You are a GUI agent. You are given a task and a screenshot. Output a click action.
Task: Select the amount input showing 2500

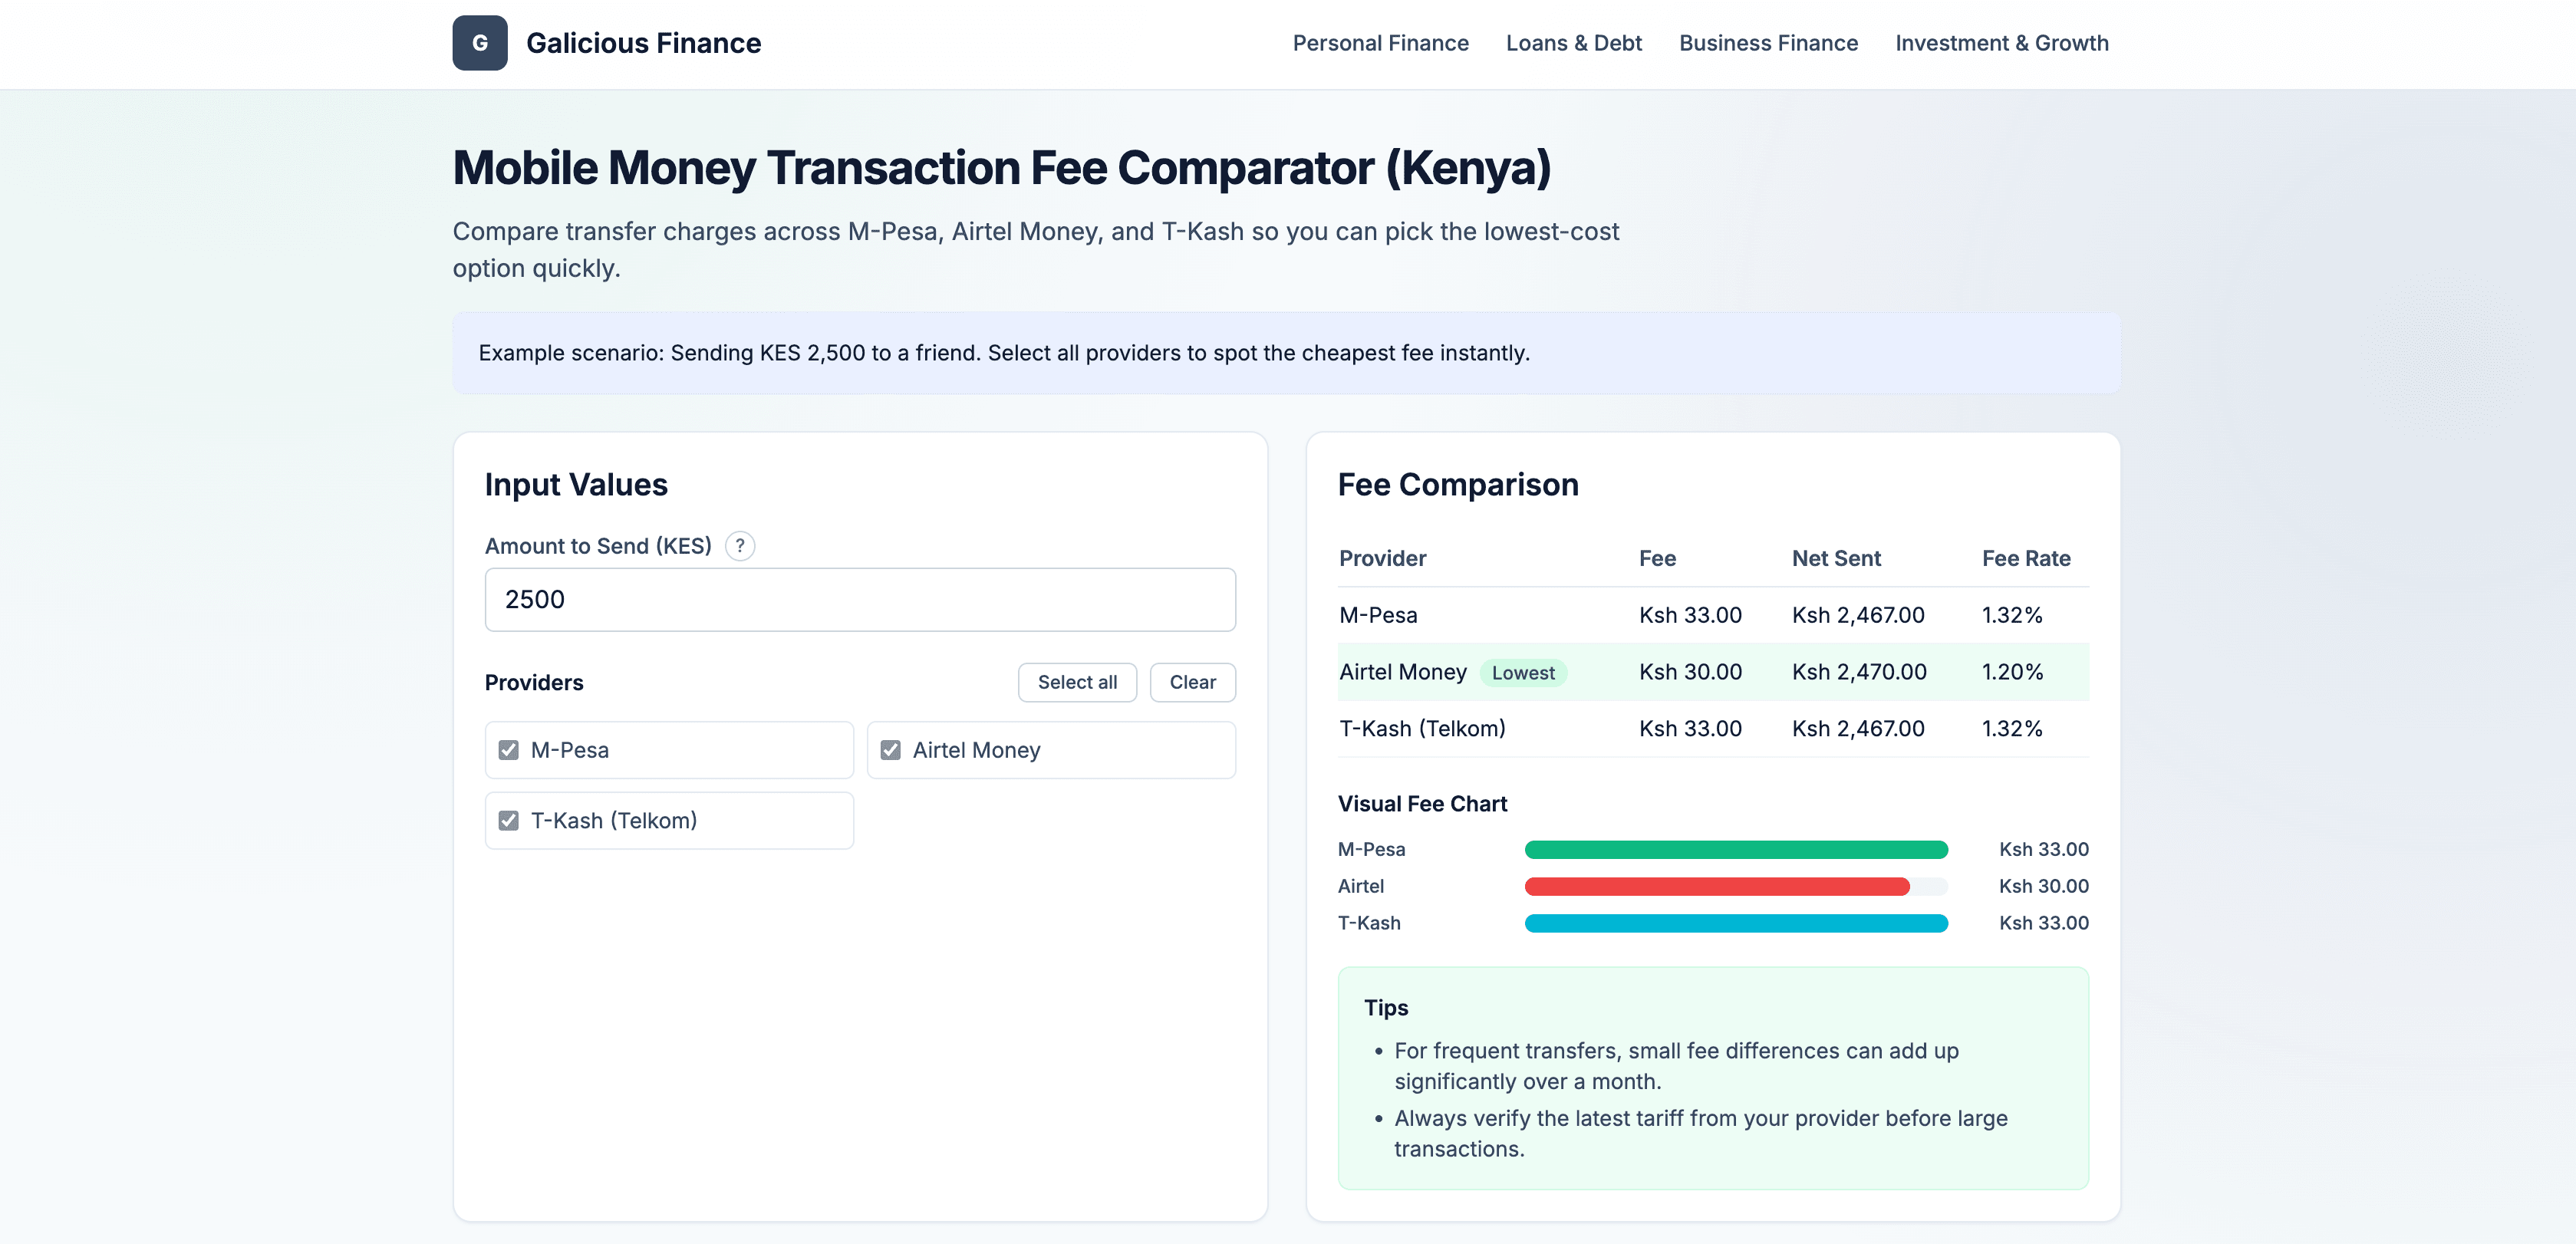(859, 599)
